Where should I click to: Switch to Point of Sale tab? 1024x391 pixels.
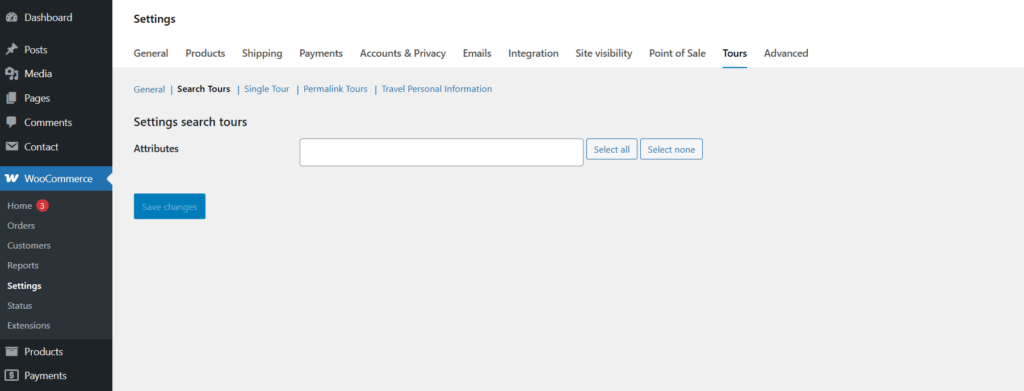tap(677, 54)
